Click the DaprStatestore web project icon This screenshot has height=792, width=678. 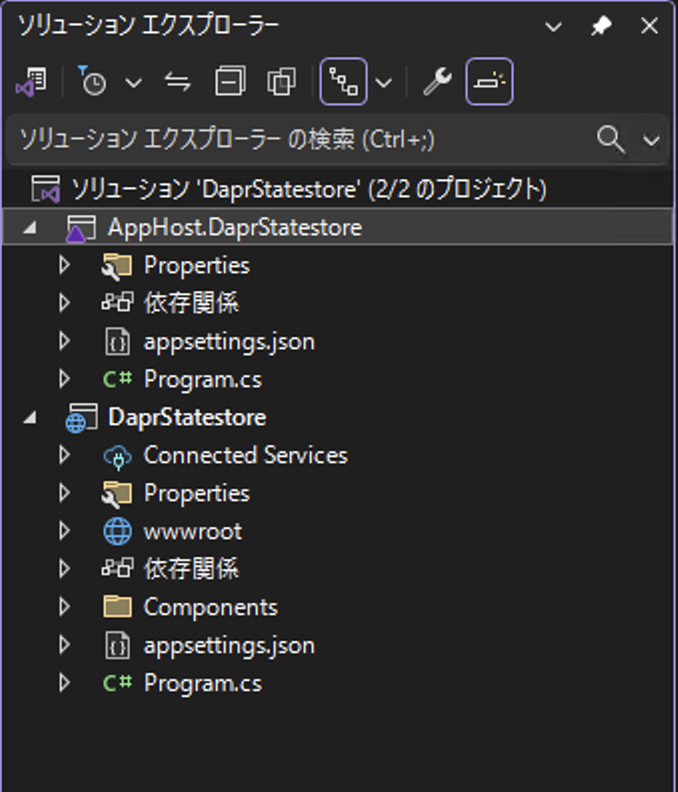click(81, 418)
